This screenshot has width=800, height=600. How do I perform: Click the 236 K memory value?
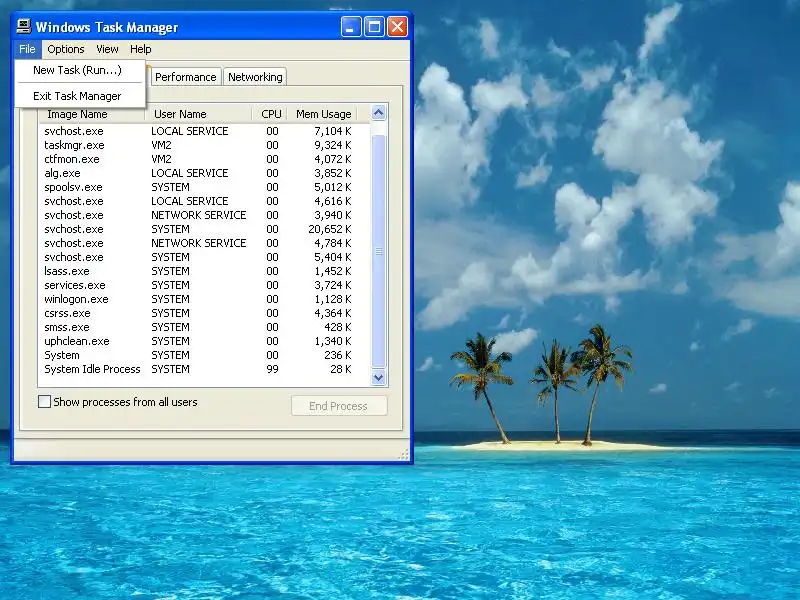338,356
